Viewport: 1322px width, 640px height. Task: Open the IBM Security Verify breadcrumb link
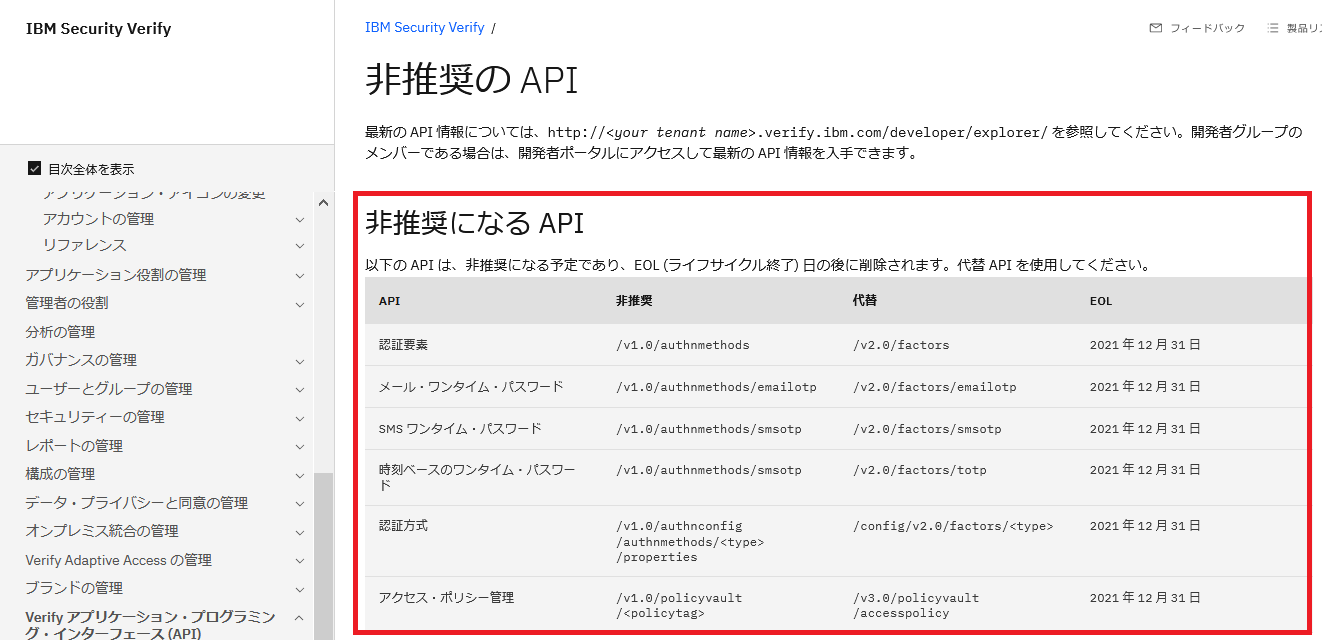[x=425, y=27]
